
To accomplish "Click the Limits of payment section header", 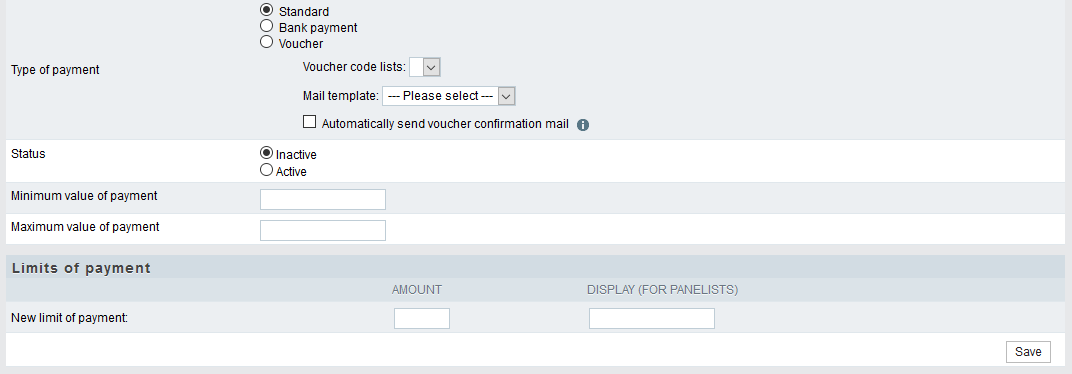I will coord(81,268).
